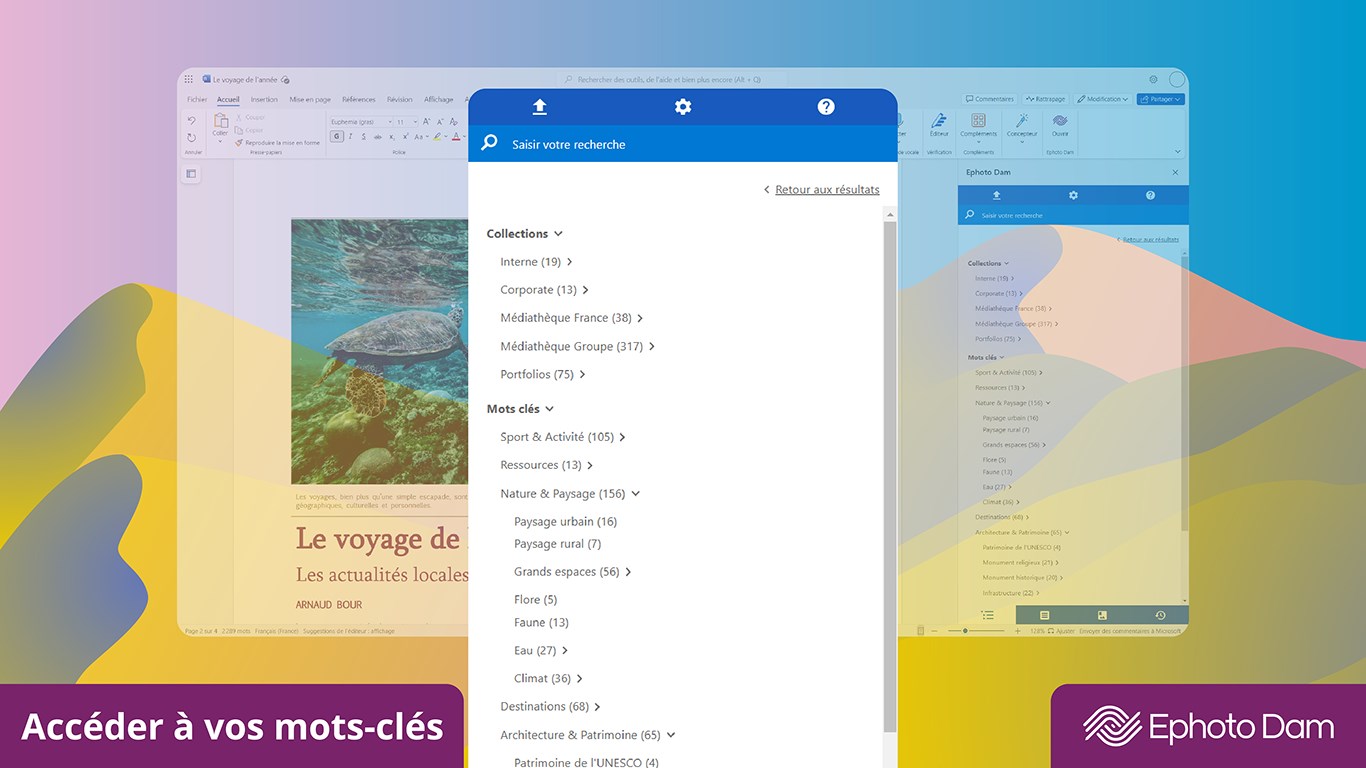Viewport: 1366px width, 768px height.
Task: Toggle italic formatting button
Action: click(x=351, y=136)
